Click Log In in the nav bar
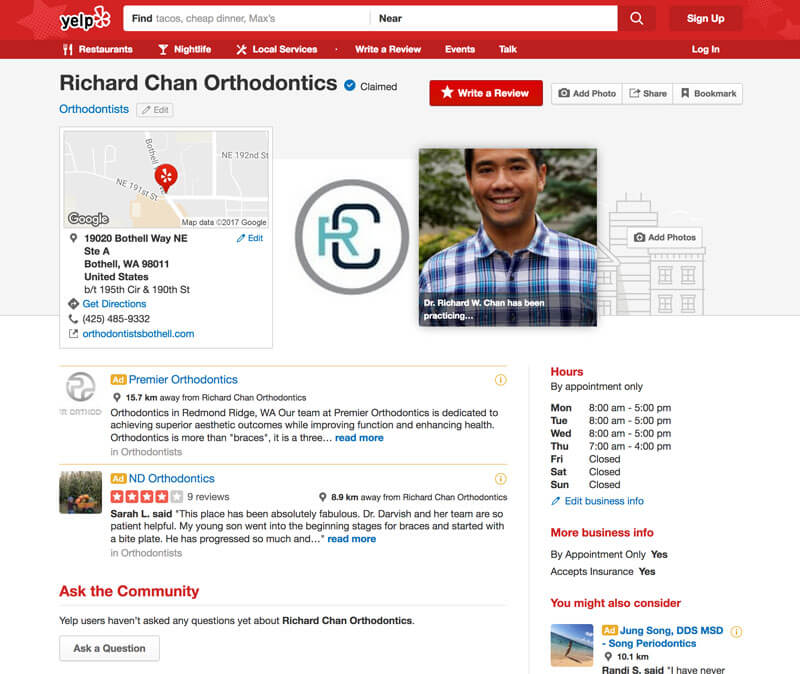The width and height of the screenshot is (800, 674). pos(706,49)
